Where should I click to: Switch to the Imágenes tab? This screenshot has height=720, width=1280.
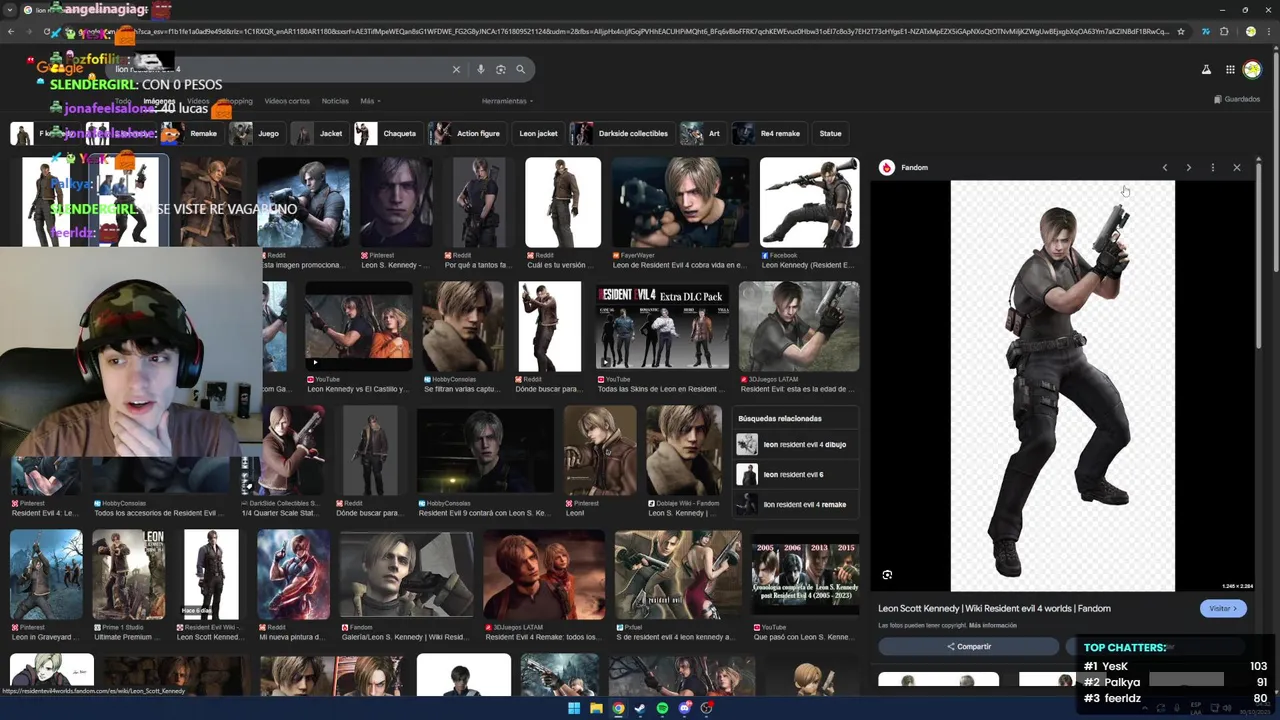pos(159,101)
